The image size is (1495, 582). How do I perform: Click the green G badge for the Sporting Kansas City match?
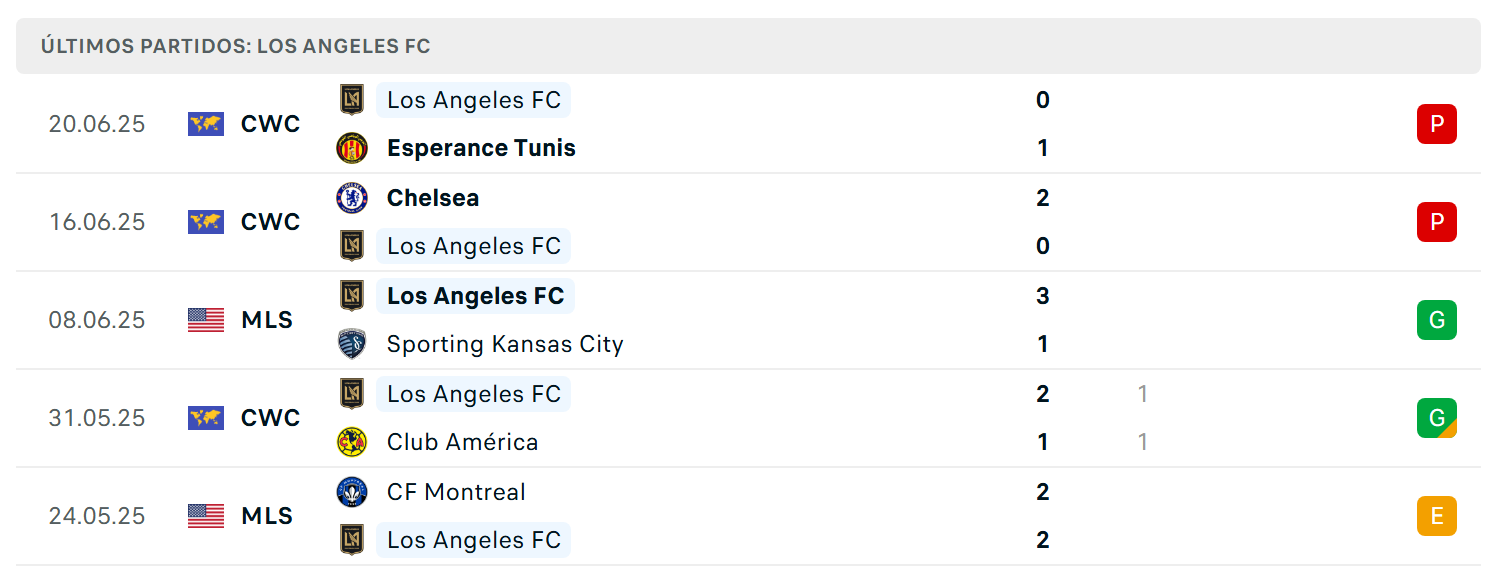[x=1437, y=320]
